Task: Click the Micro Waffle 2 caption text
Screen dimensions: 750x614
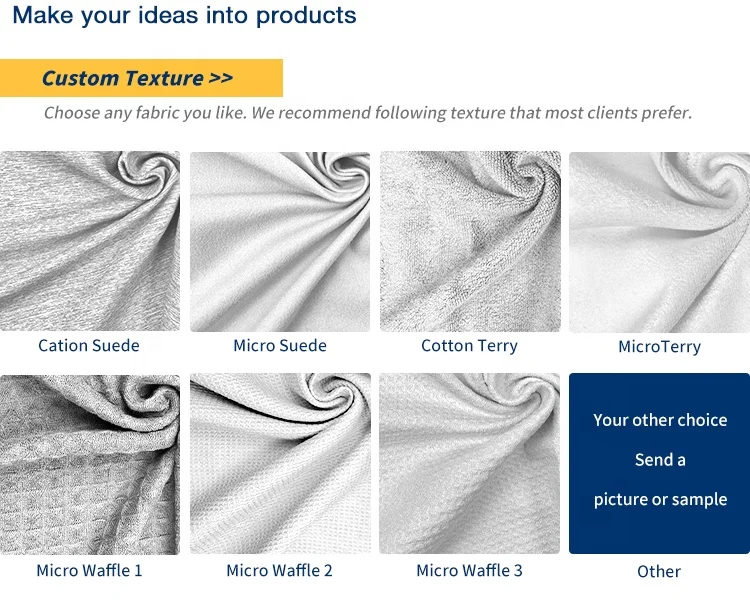Action: [279, 571]
